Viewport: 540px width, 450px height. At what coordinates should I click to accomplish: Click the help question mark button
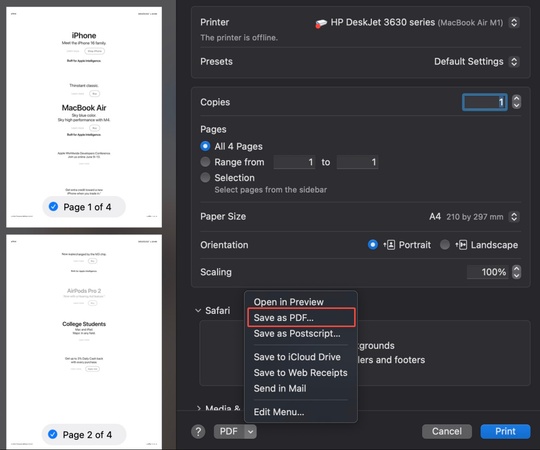coord(198,431)
